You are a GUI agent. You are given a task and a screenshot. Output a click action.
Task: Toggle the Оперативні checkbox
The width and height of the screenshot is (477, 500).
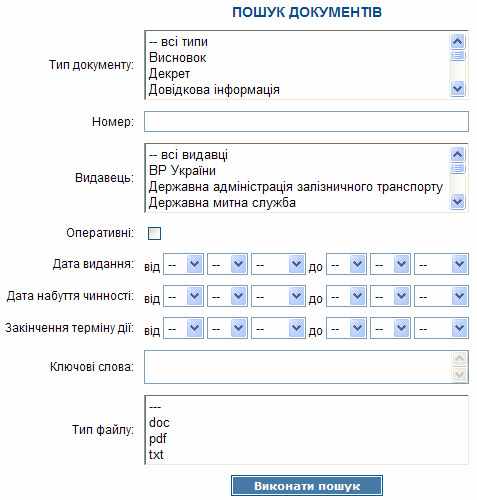154,233
